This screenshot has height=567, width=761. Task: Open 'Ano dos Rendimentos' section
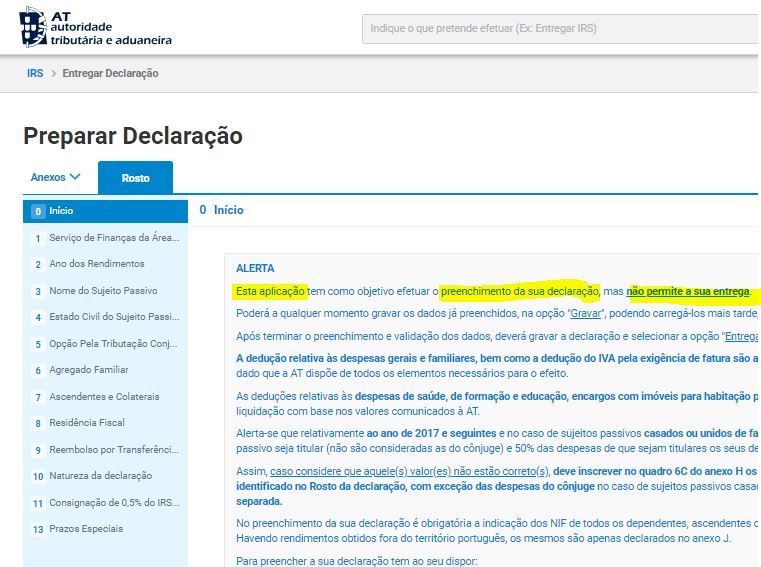click(105, 264)
